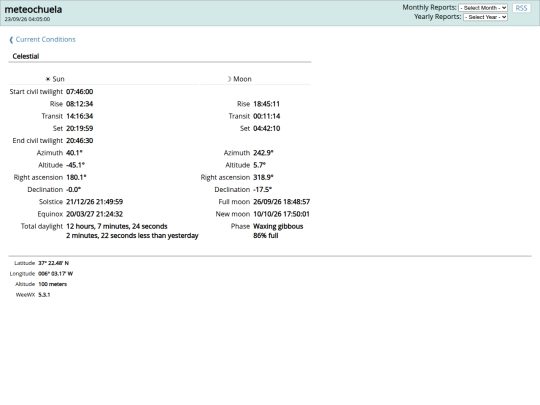Click the crescent Moon icon in Moon header

[x=229, y=79]
